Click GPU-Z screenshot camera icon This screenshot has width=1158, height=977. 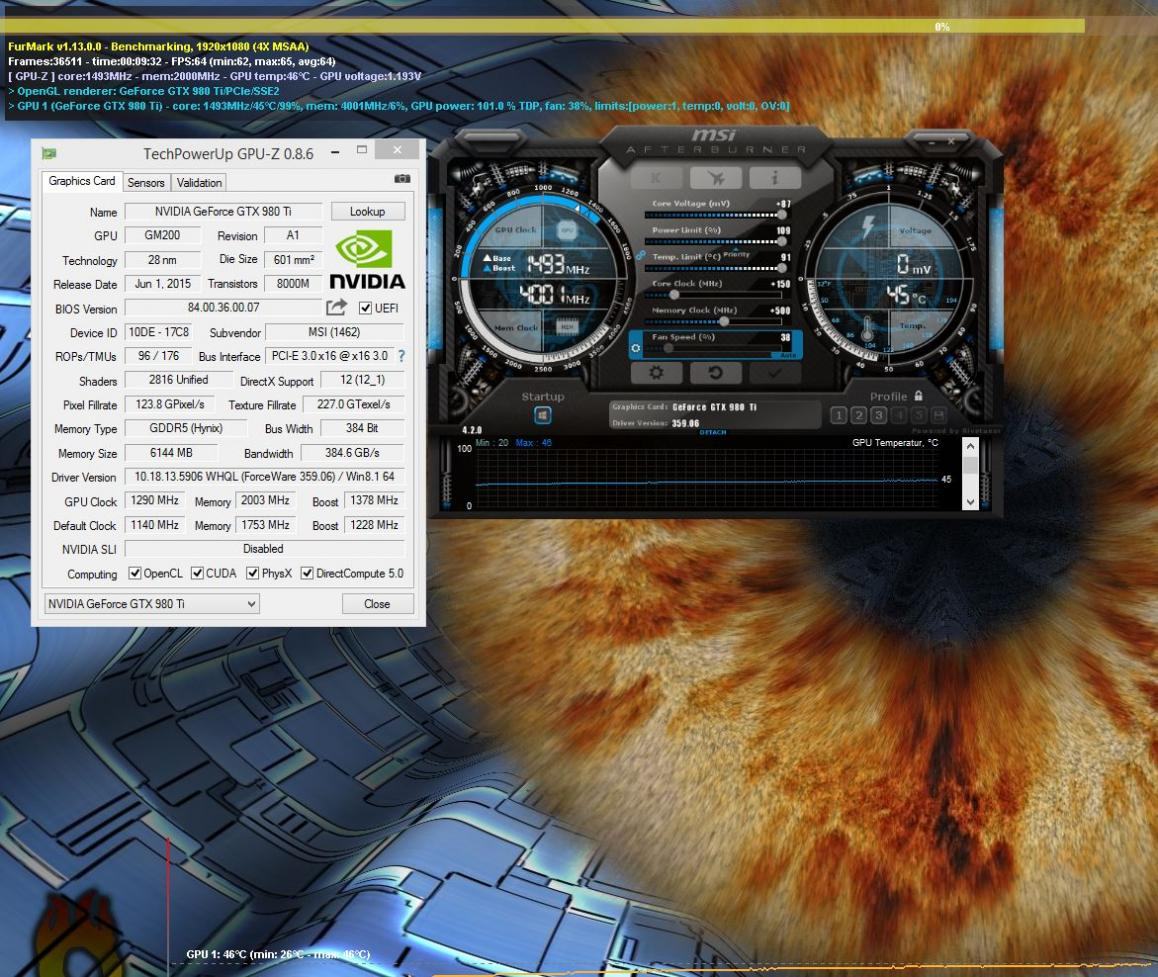[x=402, y=179]
